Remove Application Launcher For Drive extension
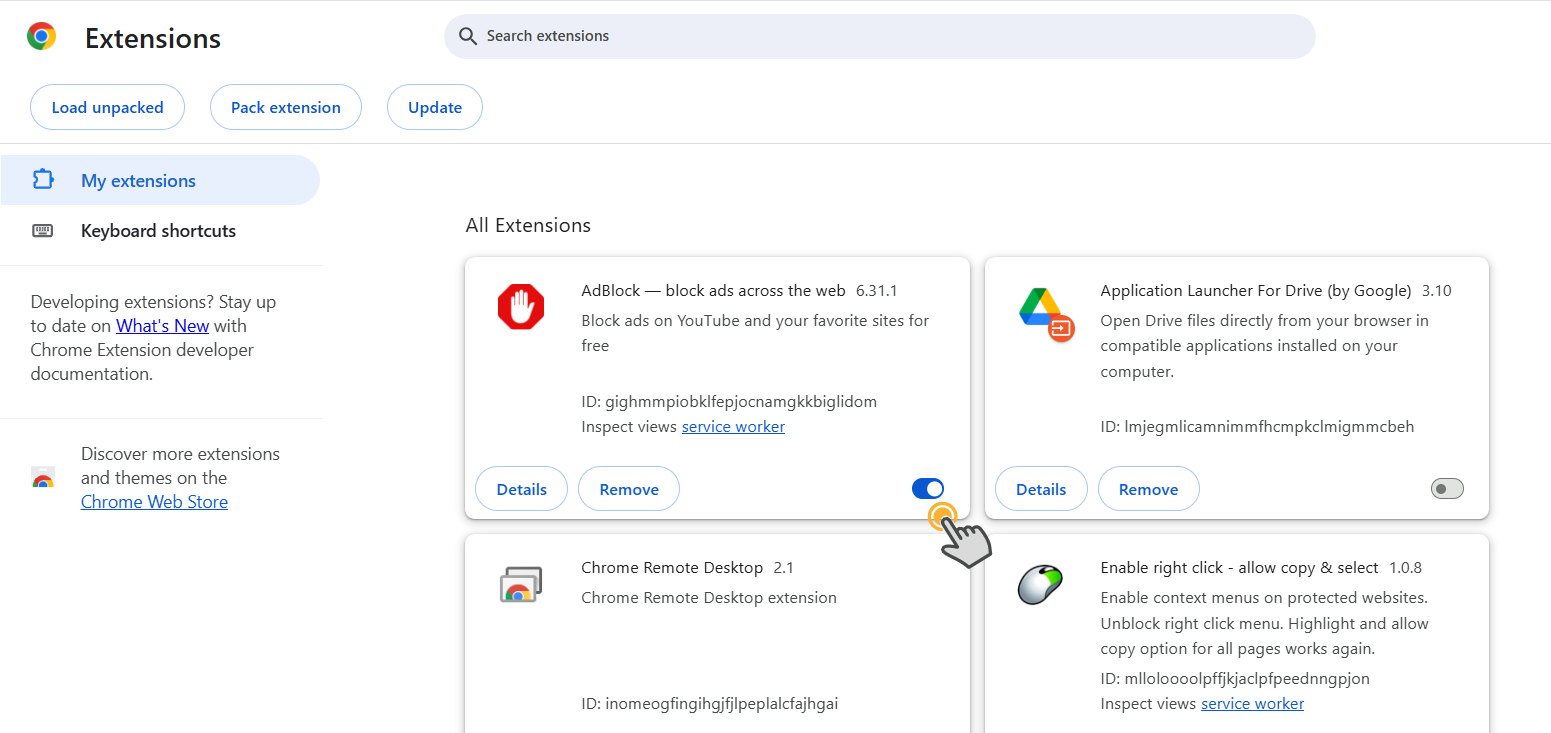1551x733 pixels. click(1148, 489)
